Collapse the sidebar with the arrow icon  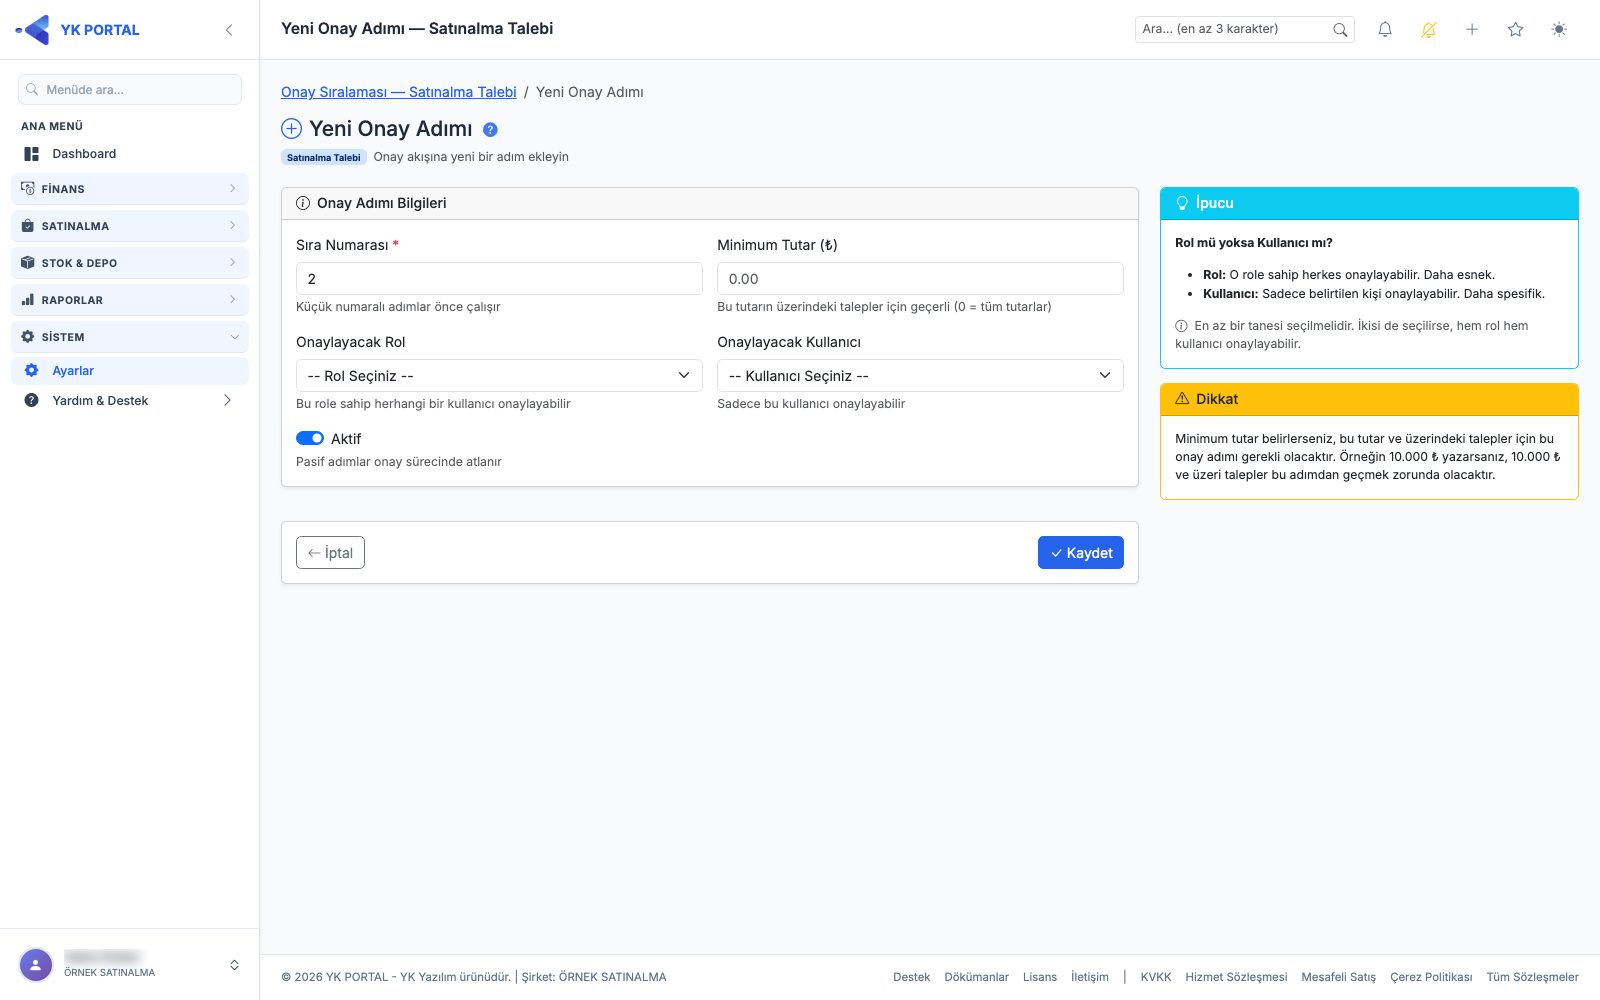tap(229, 30)
